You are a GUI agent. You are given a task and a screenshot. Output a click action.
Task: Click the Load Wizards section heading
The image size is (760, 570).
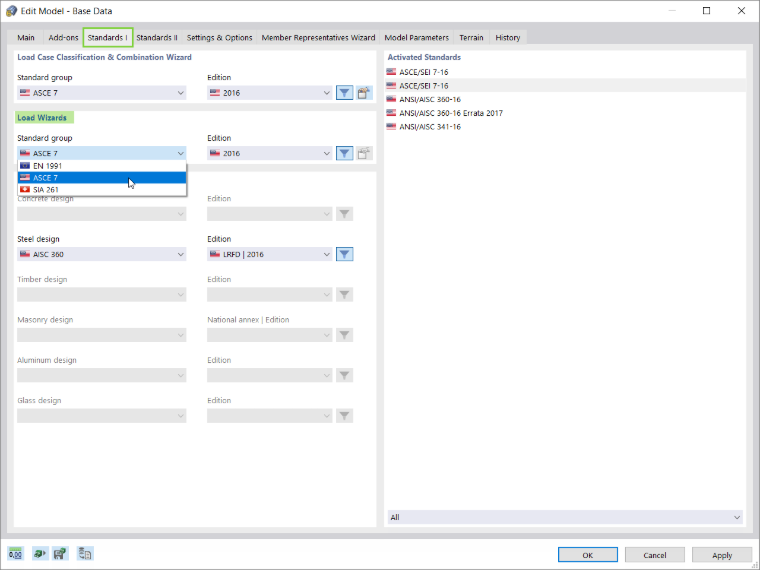coord(42,117)
